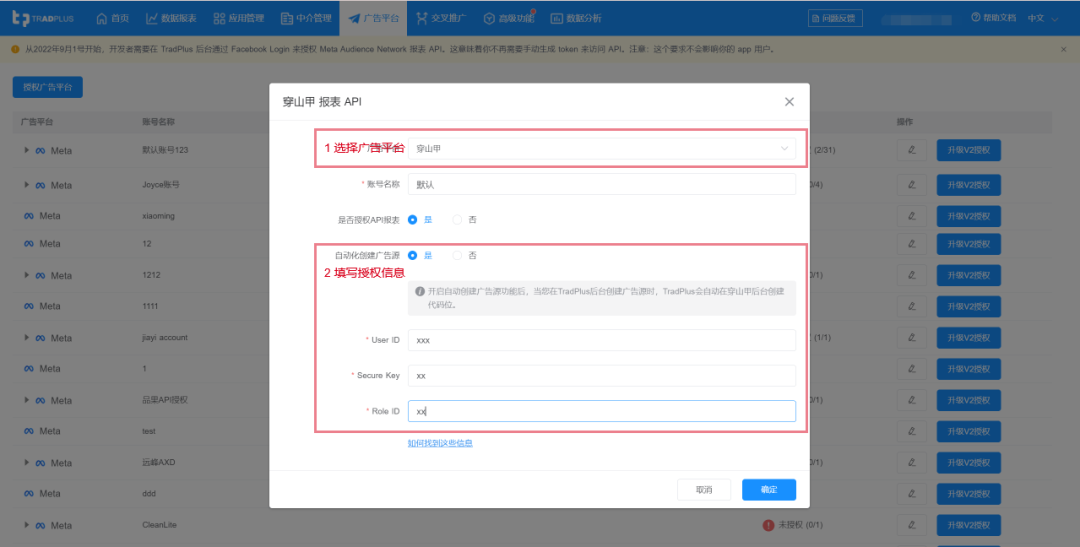
Task: Click the Meta logo icon in xiaoming row
Action: coord(30,216)
